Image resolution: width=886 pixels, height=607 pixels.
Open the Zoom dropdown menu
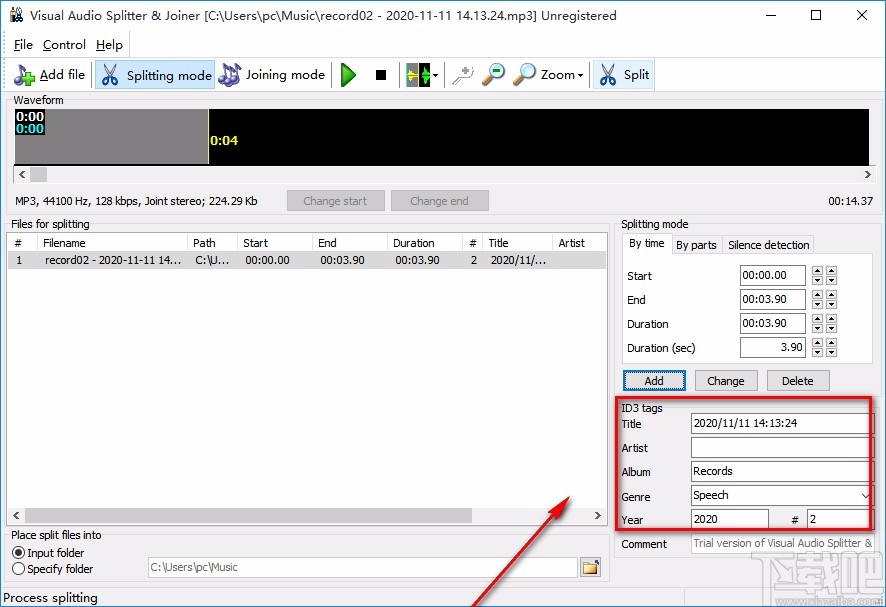click(x=548, y=75)
